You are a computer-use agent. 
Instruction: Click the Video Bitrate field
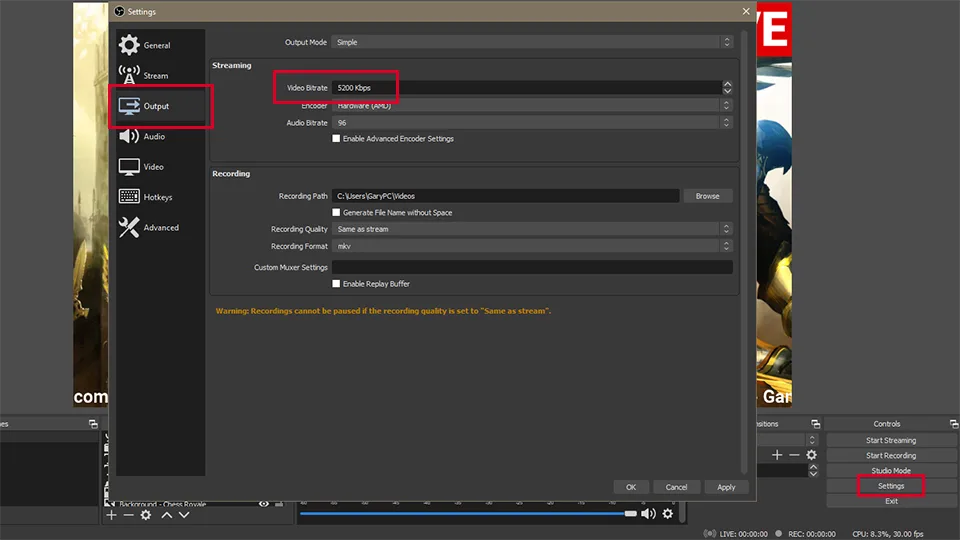pyautogui.click(x=527, y=88)
